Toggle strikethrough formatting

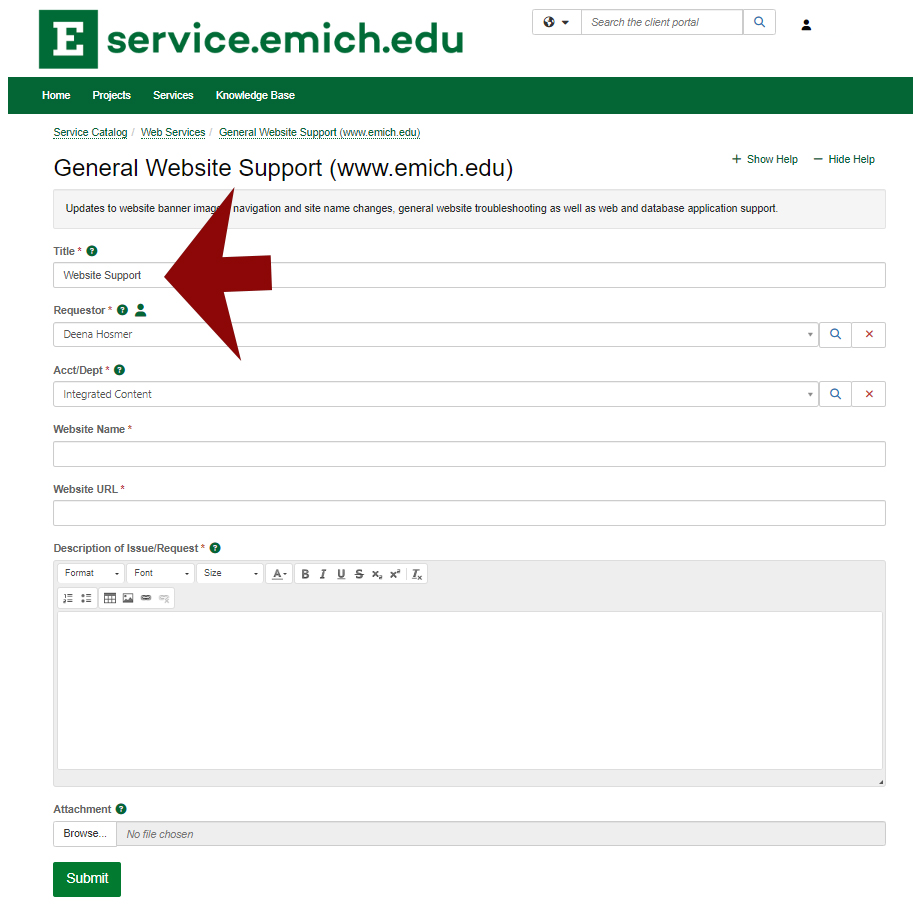(359, 574)
